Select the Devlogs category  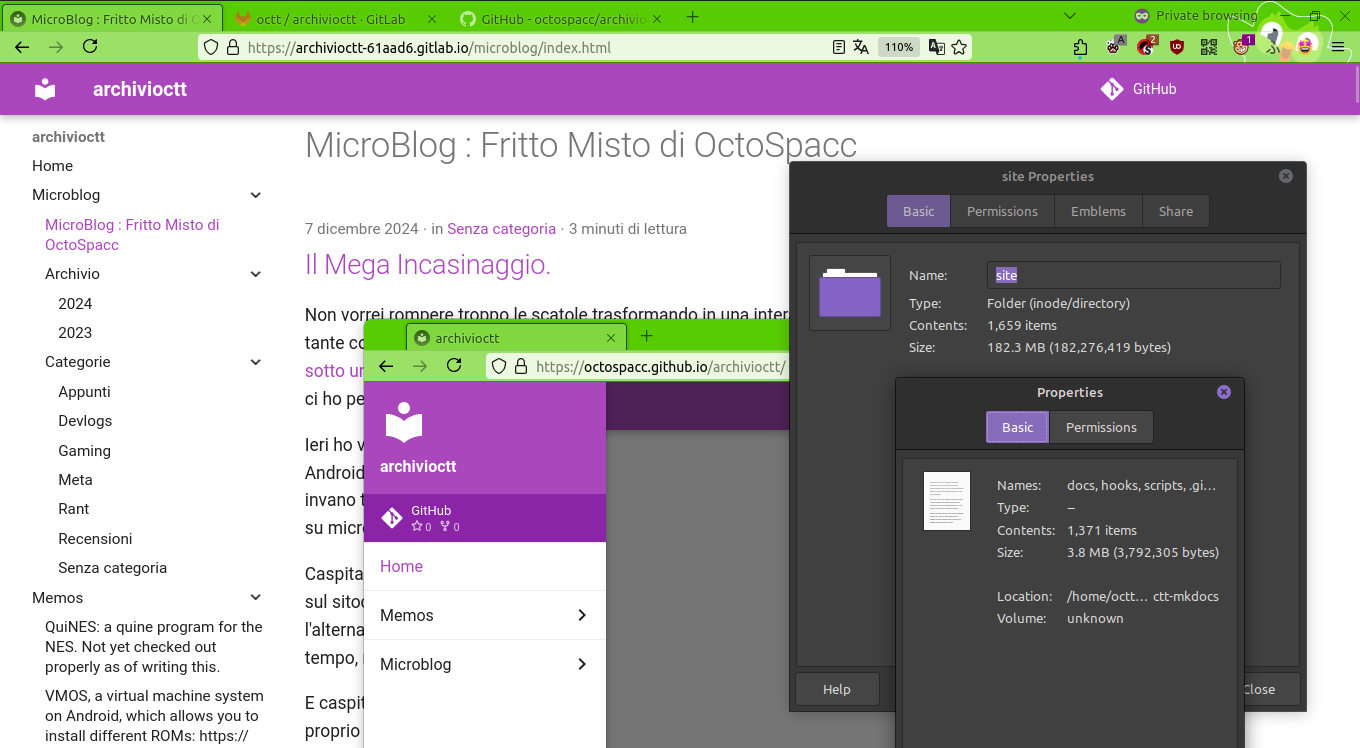pyautogui.click(x=85, y=421)
